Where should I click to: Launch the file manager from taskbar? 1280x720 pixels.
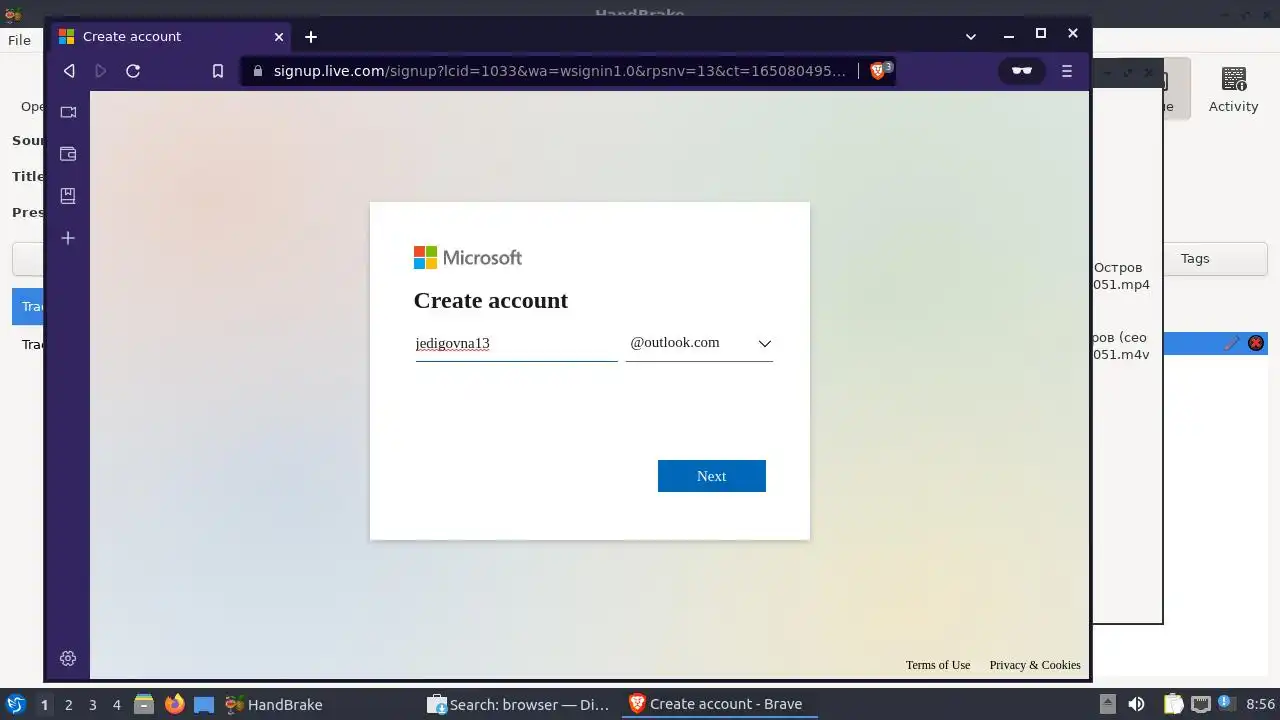(x=144, y=704)
